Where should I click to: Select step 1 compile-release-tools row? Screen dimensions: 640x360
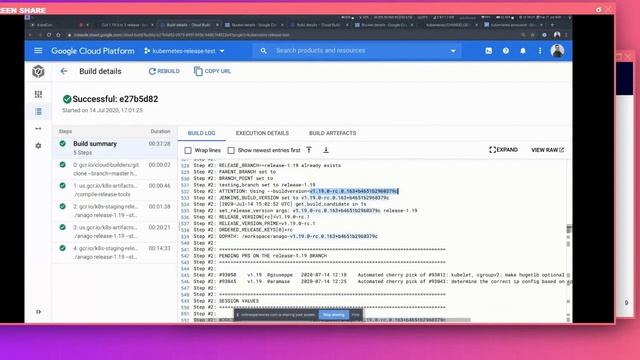(115, 190)
